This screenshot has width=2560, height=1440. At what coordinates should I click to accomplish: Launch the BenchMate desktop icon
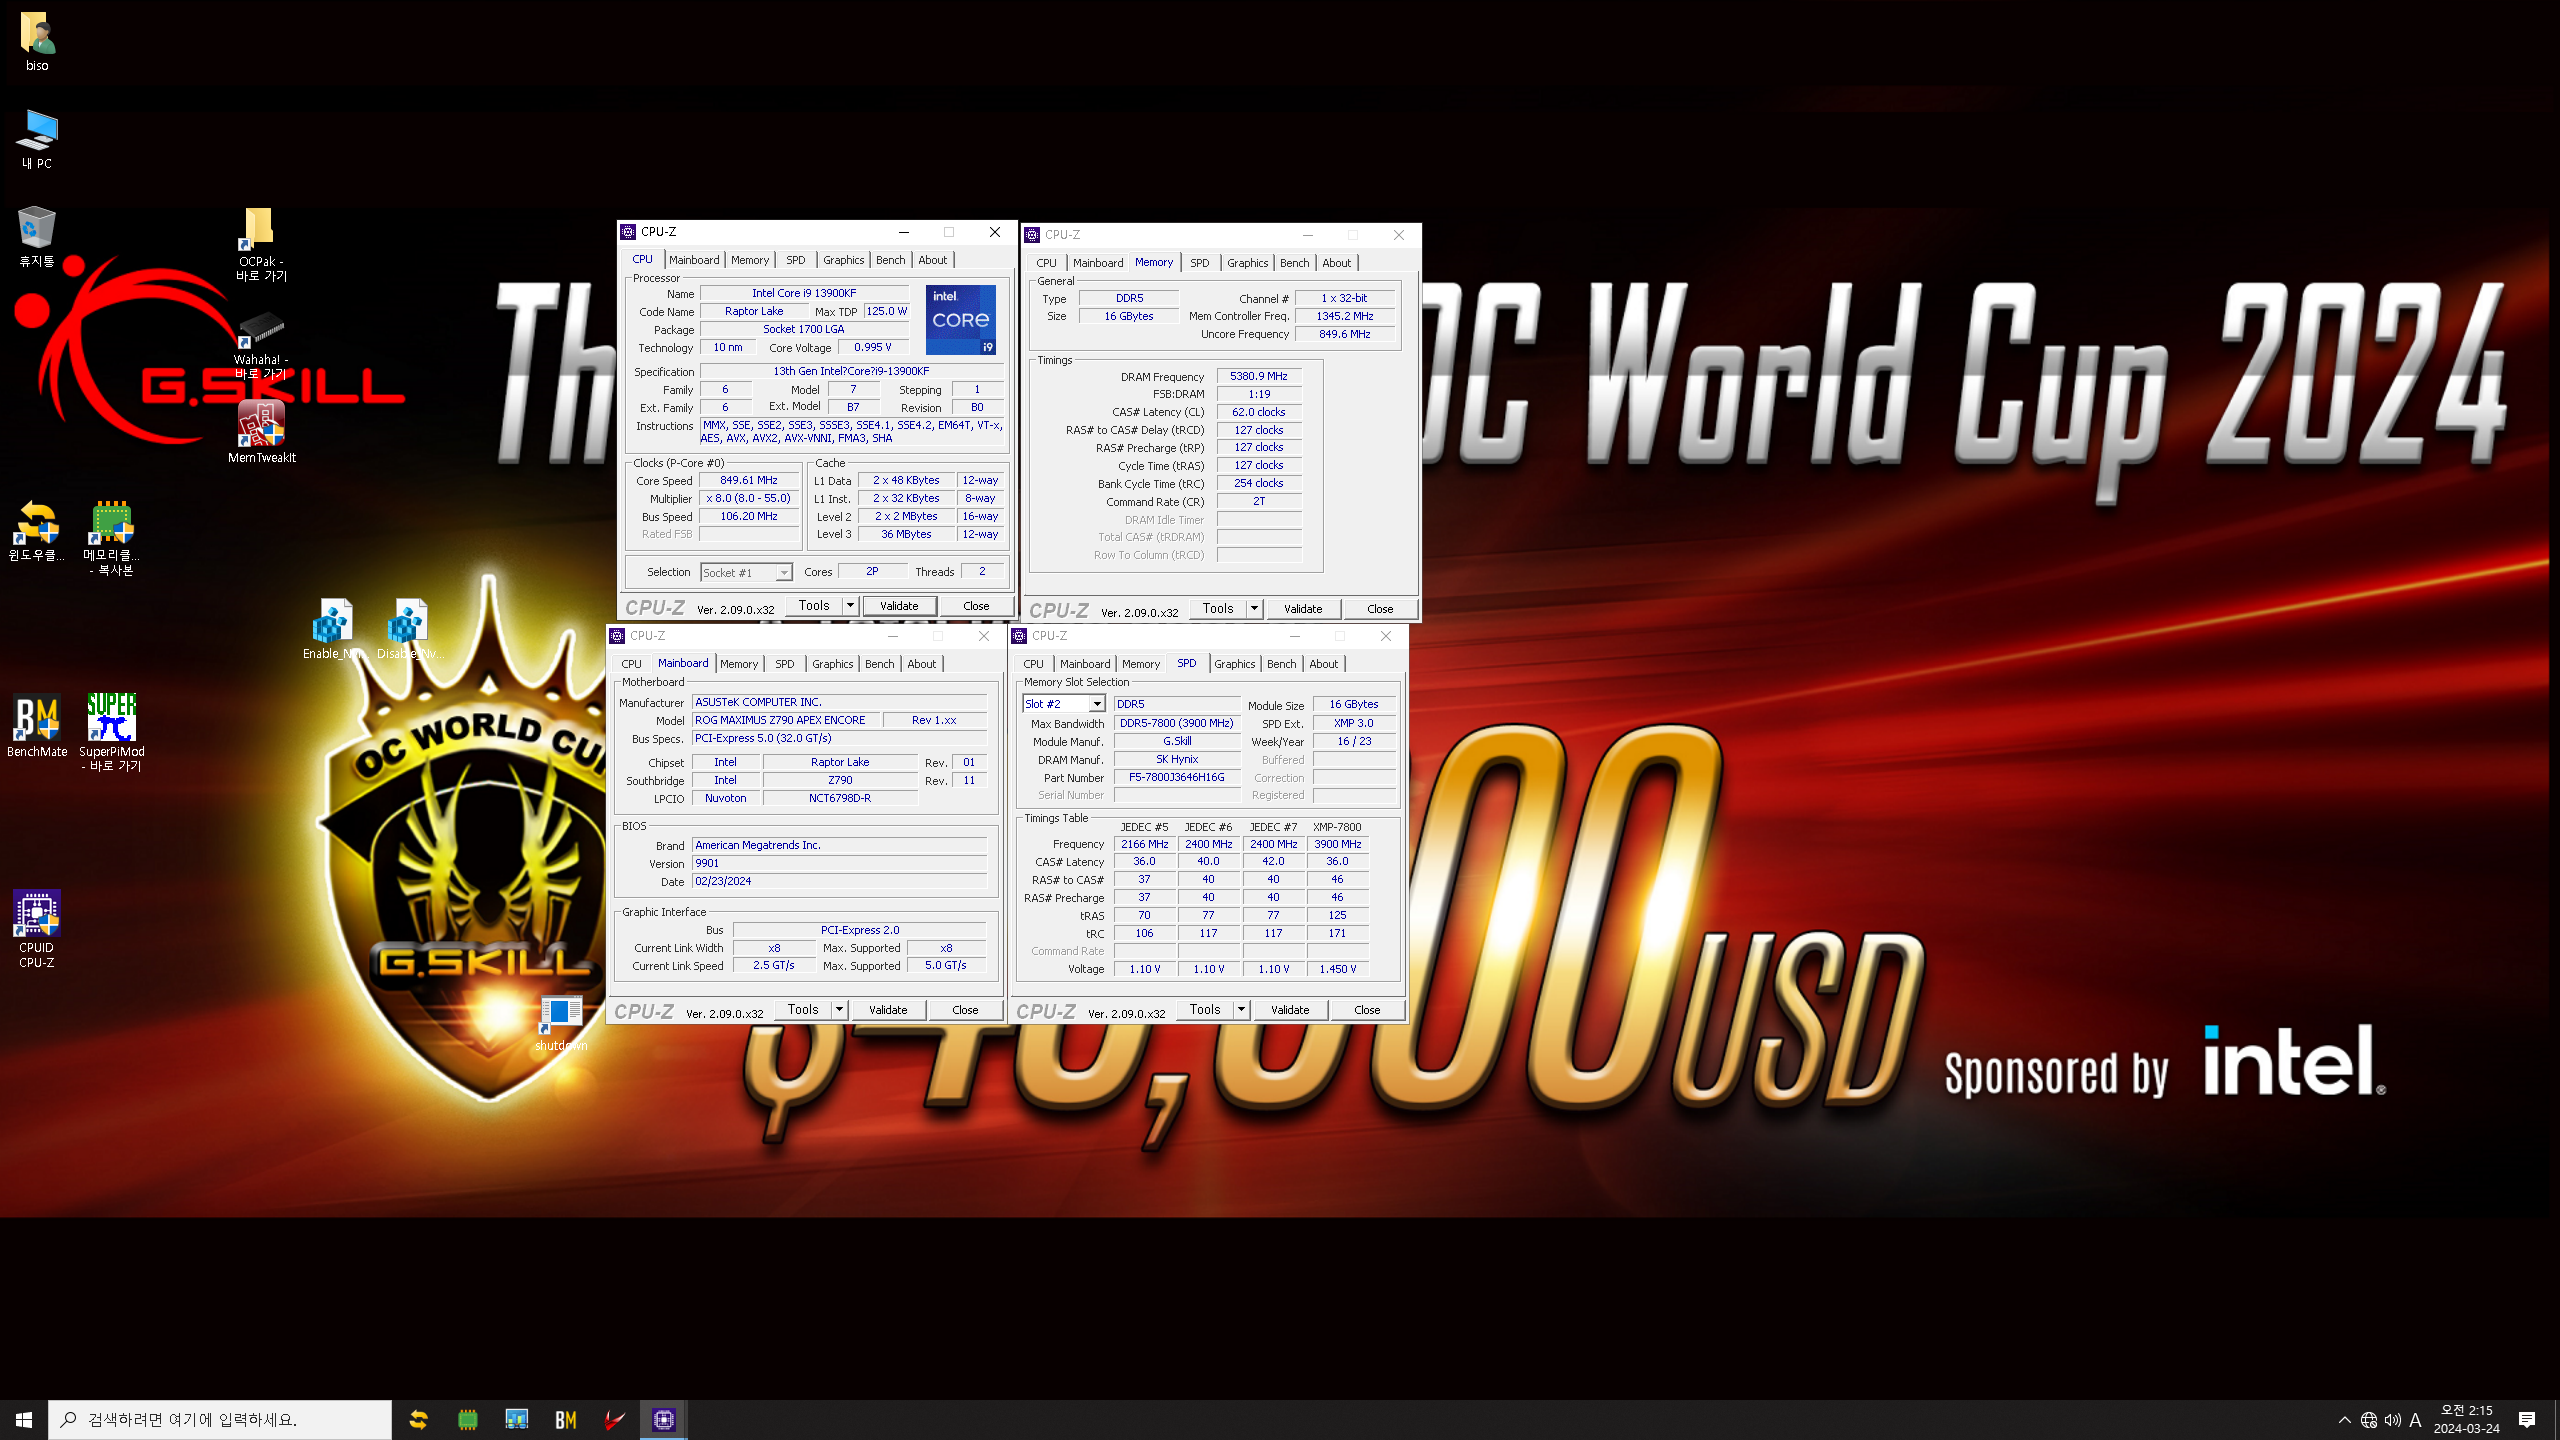(x=37, y=725)
